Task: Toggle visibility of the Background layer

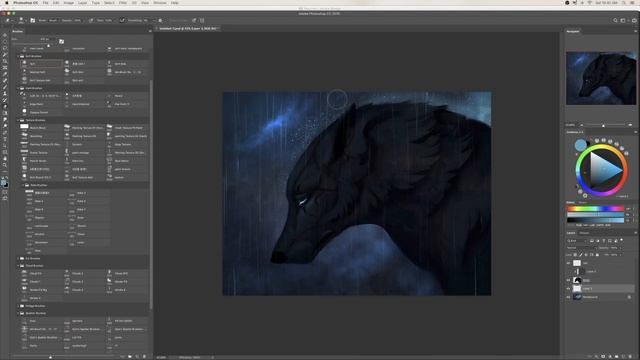Action: click(568, 297)
